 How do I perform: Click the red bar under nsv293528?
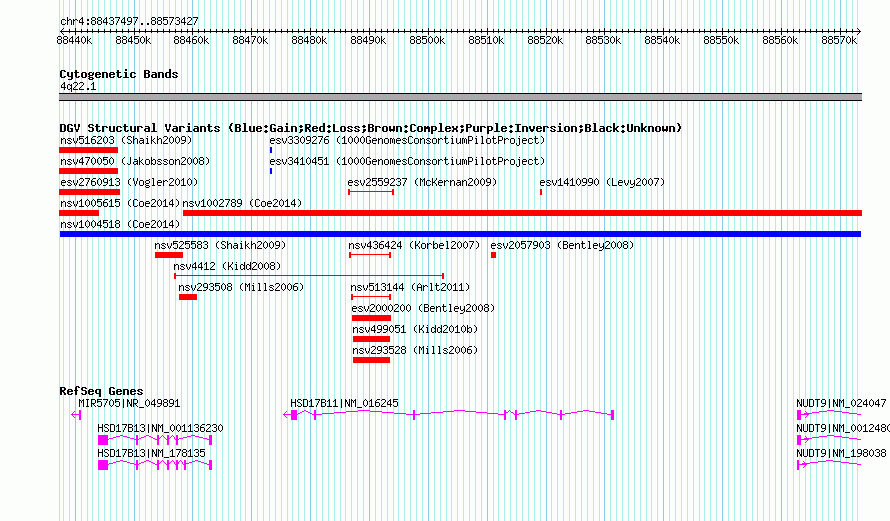(x=371, y=360)
